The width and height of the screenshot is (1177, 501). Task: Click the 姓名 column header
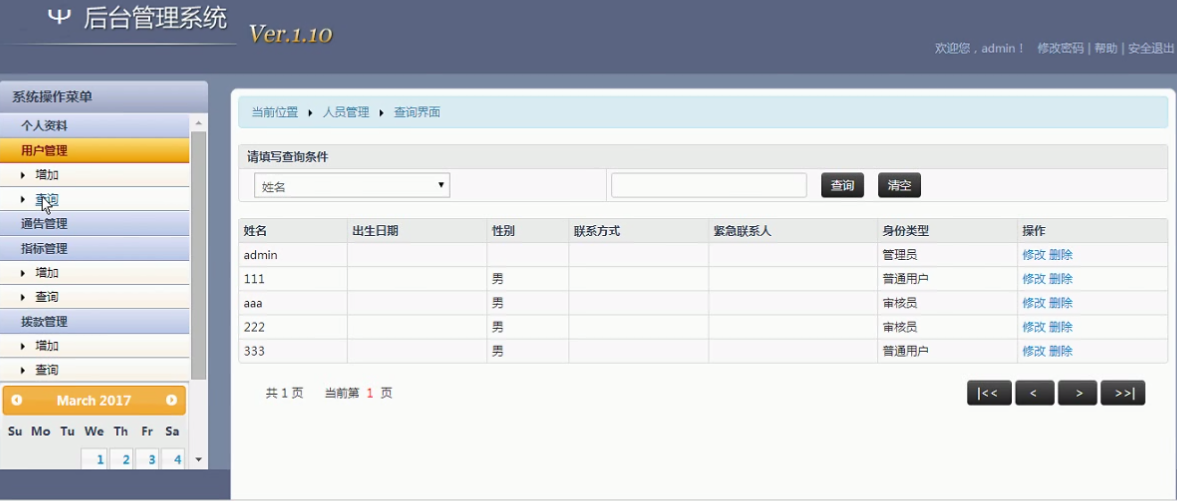coord(293,231)
